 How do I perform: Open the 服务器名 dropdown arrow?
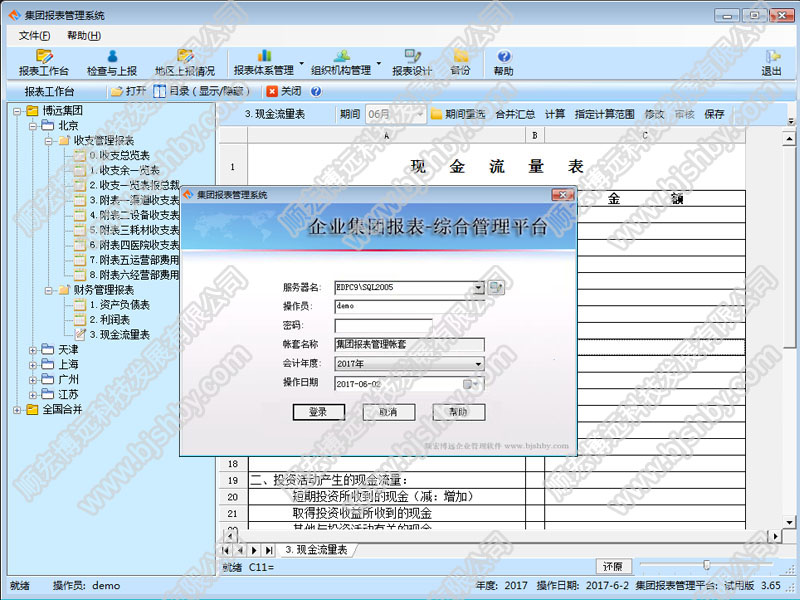point(478,288)
